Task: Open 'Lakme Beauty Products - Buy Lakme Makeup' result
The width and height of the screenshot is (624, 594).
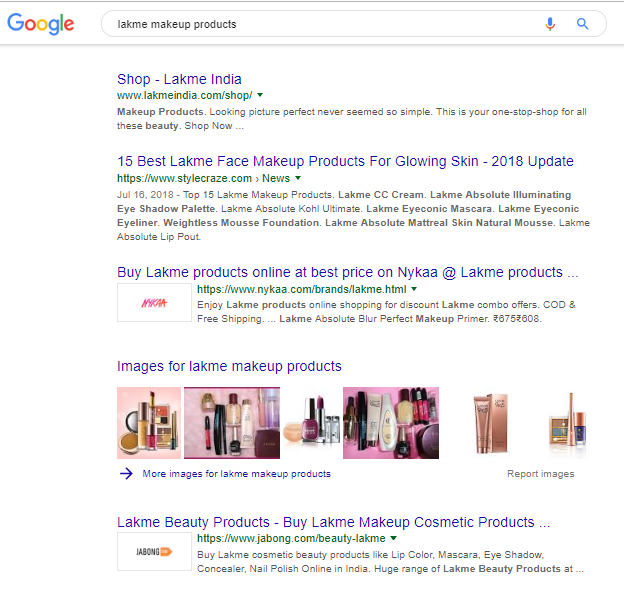Action: coord(333,522)
